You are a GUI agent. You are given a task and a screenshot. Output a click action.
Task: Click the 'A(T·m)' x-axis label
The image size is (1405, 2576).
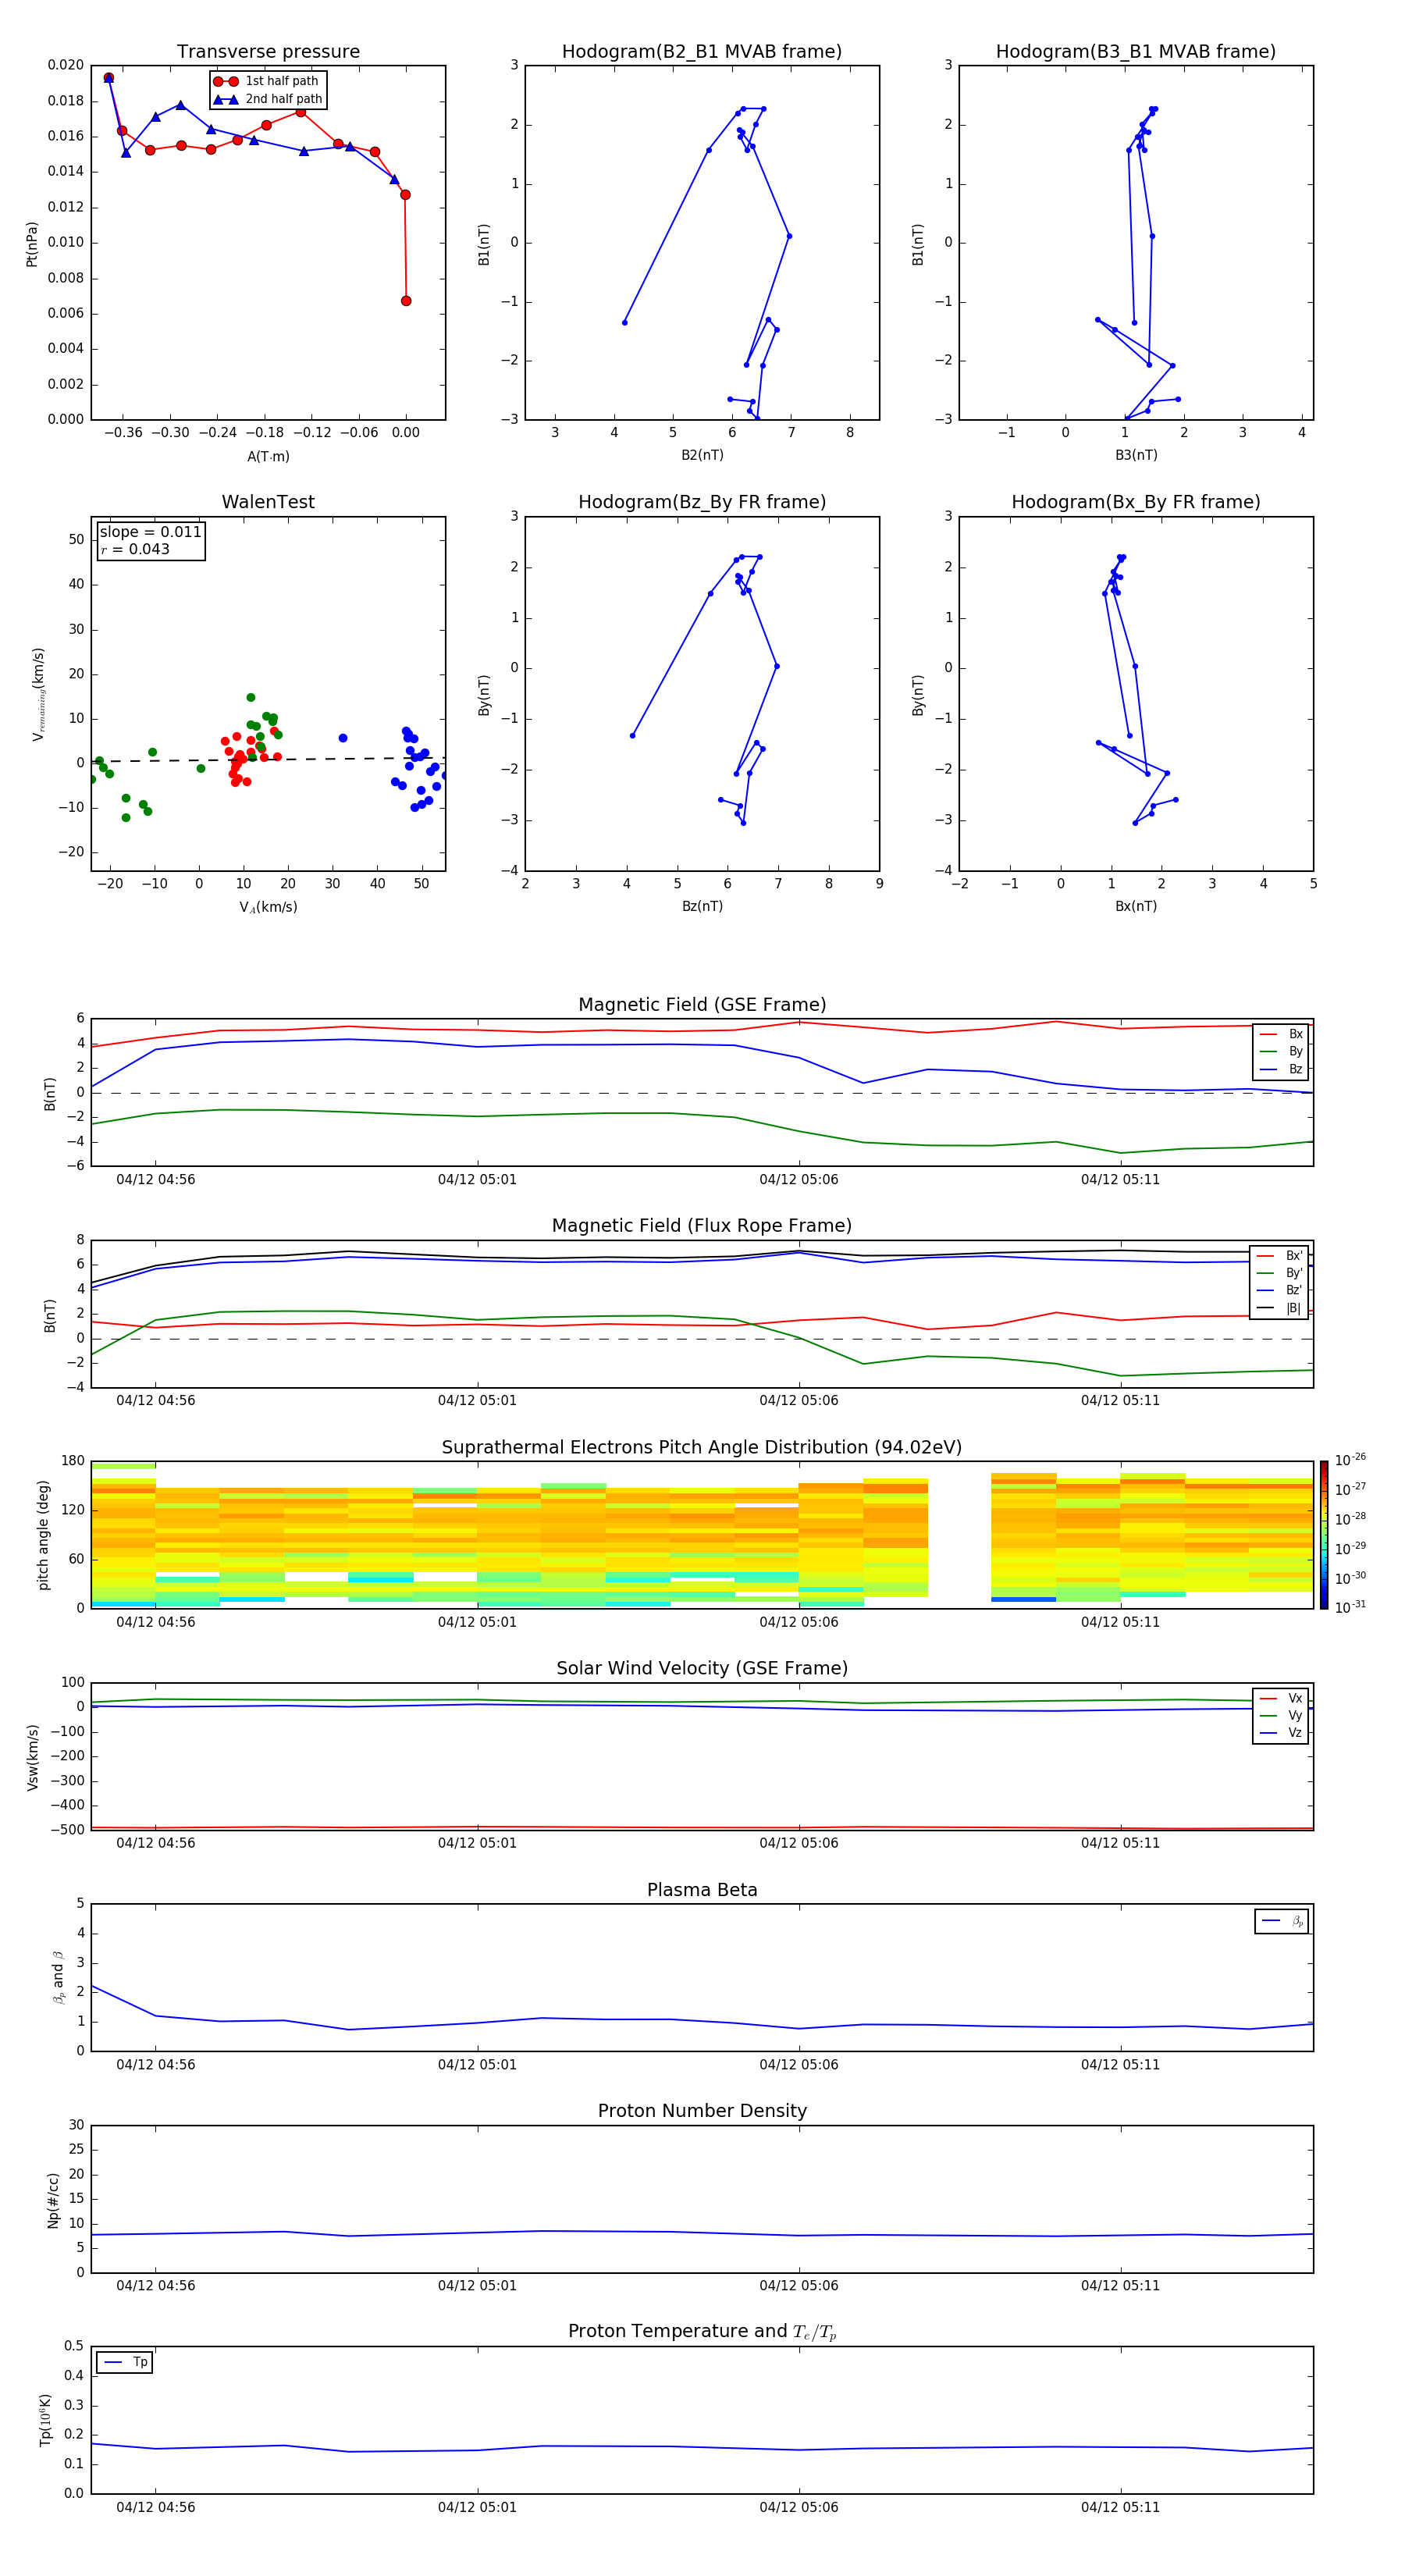(x=268, y=457)
